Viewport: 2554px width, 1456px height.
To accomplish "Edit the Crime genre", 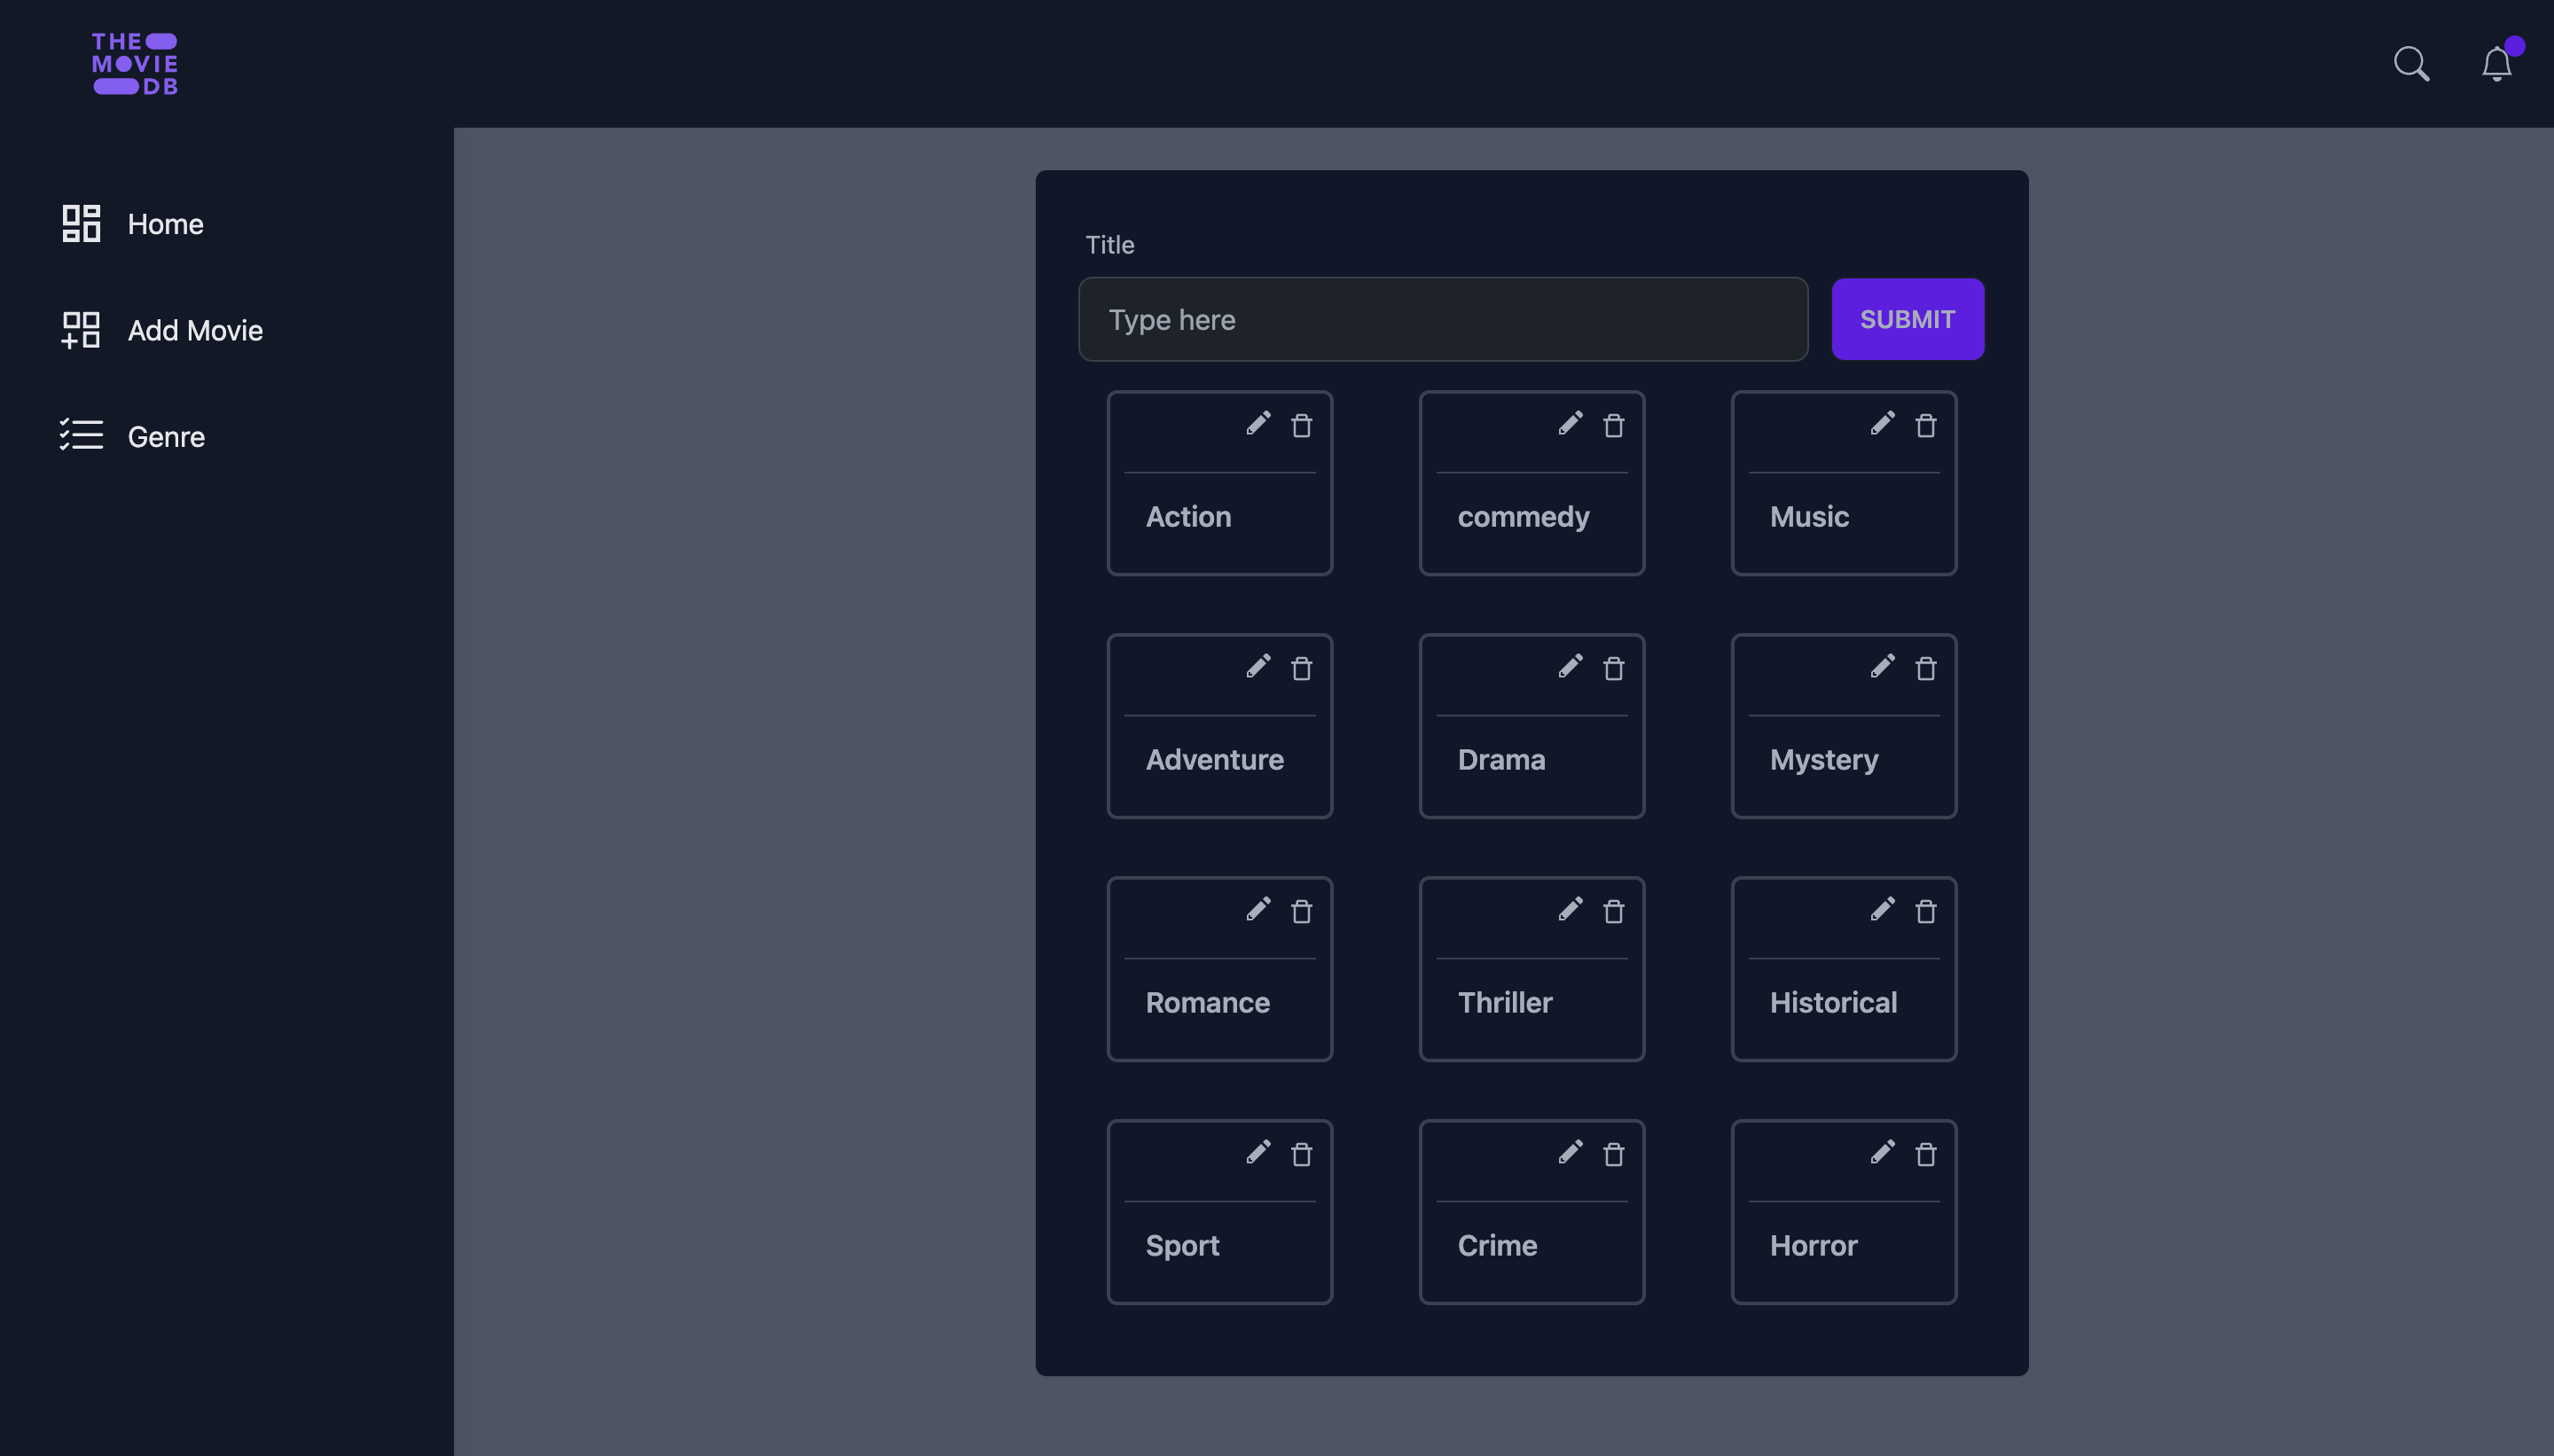I will [1570, 1153].
